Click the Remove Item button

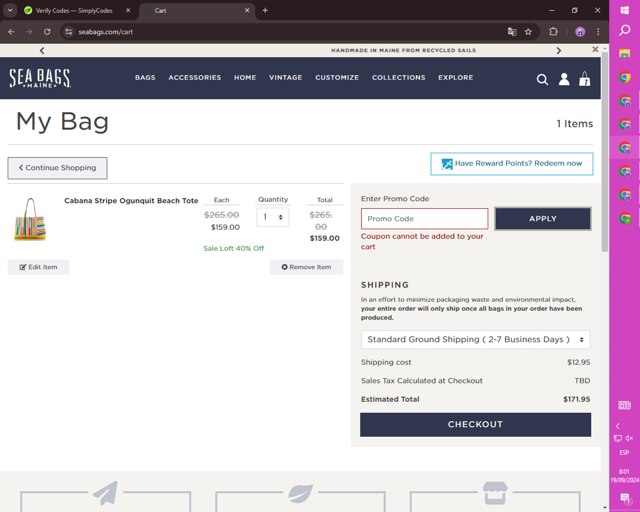(306, 267)
